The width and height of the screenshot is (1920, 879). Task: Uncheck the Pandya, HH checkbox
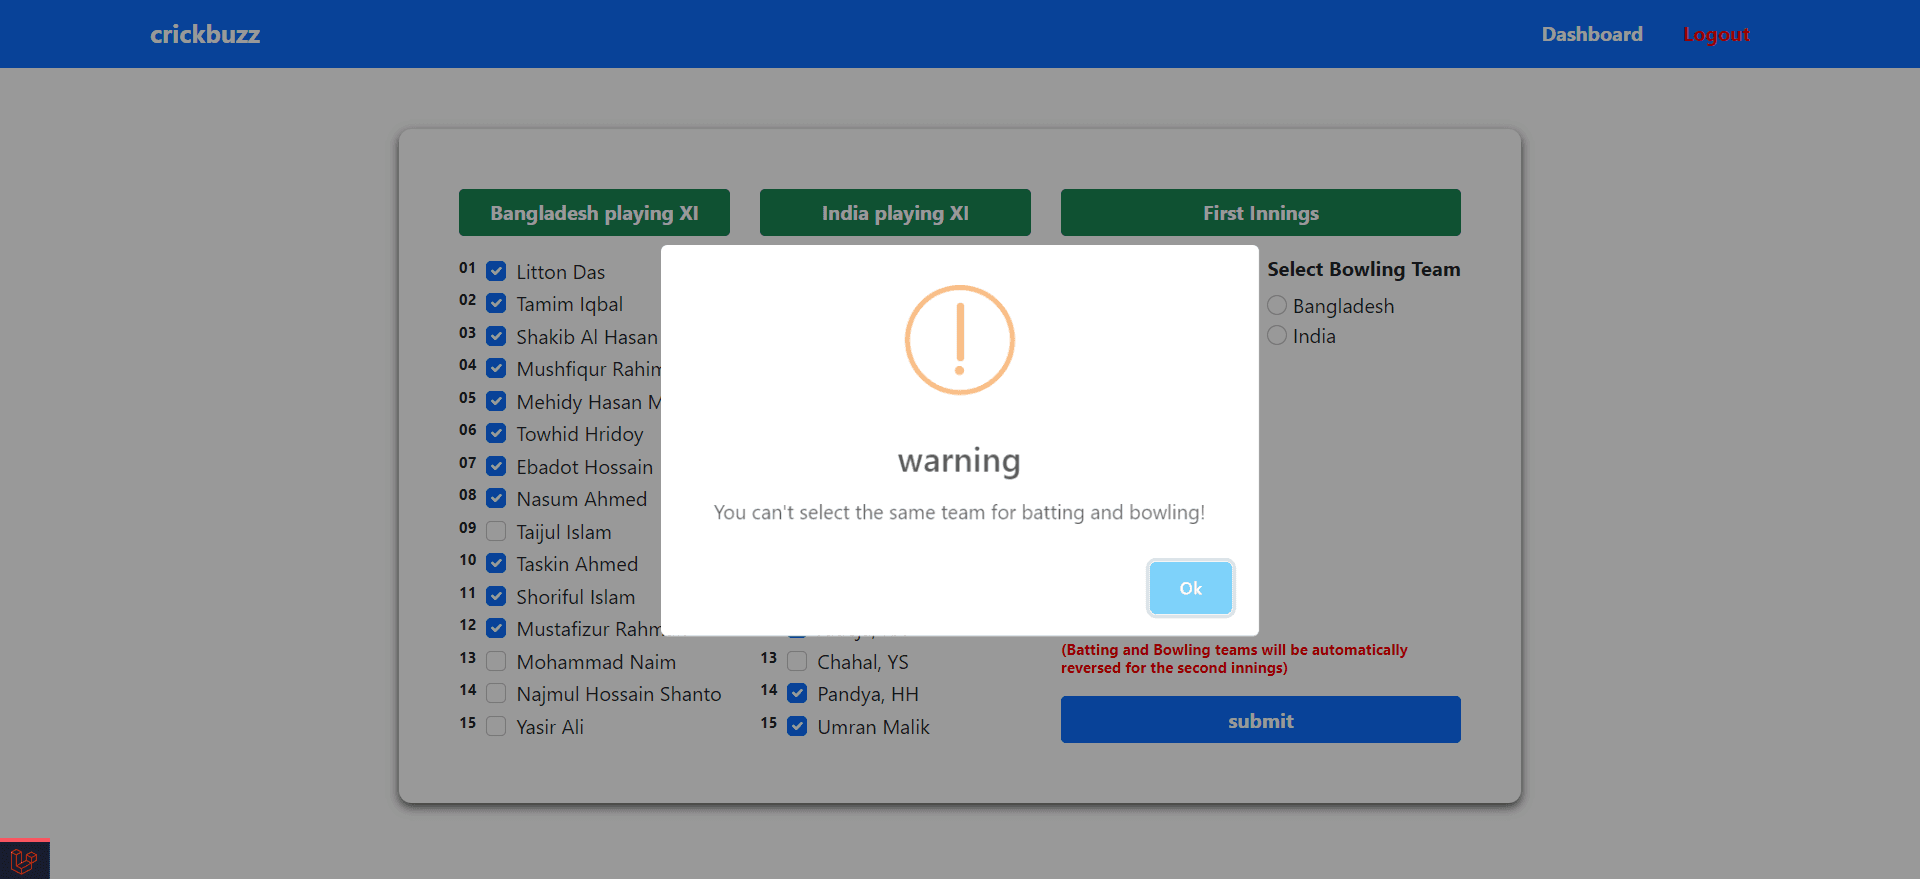[x=797, y=693]
